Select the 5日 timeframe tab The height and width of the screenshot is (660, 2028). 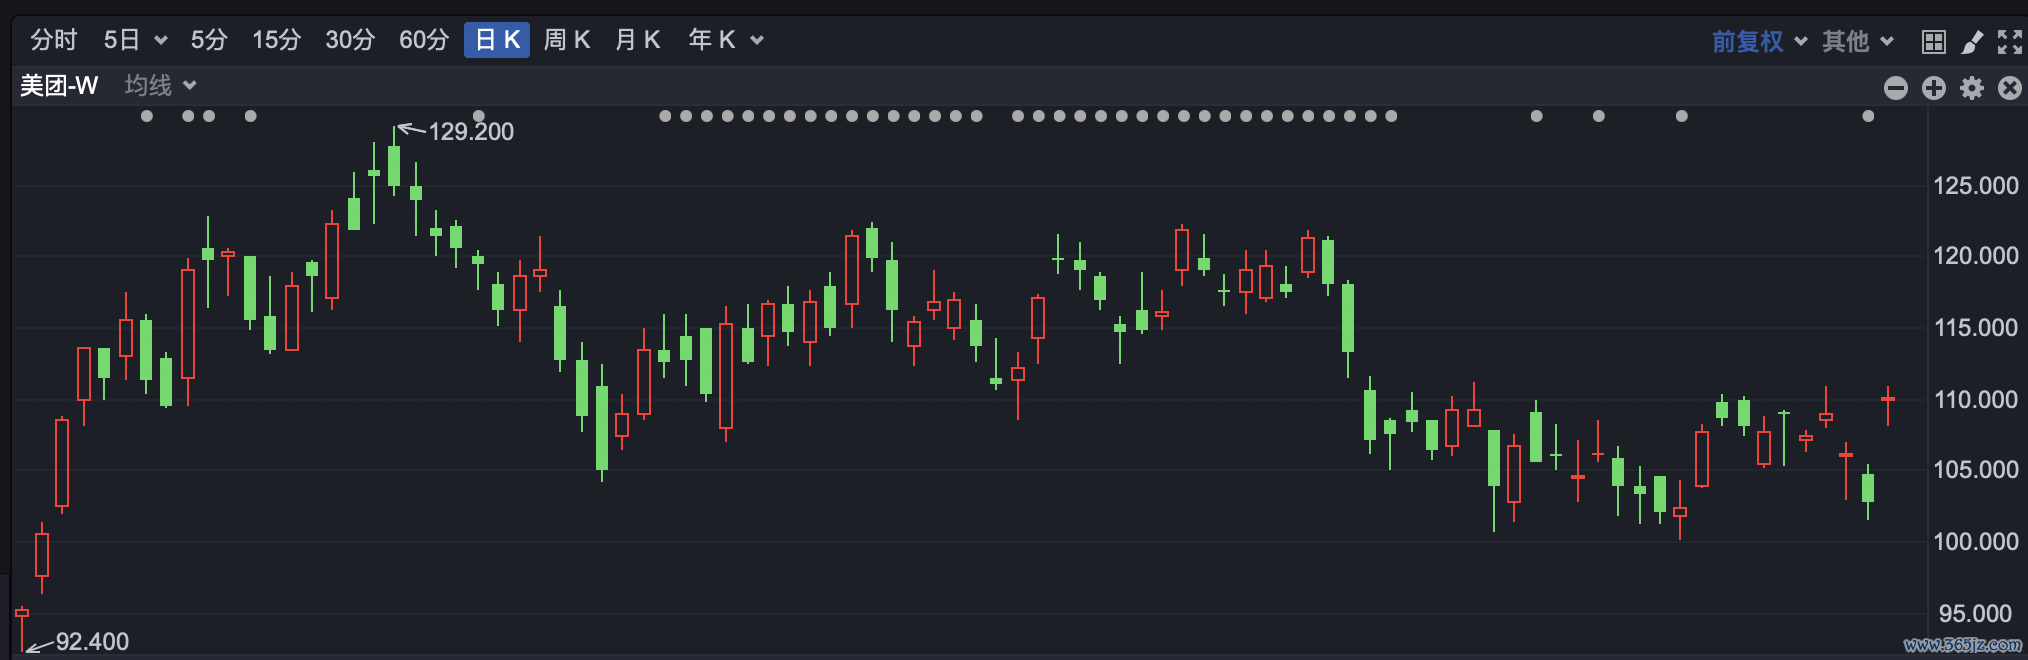[122, 40]
